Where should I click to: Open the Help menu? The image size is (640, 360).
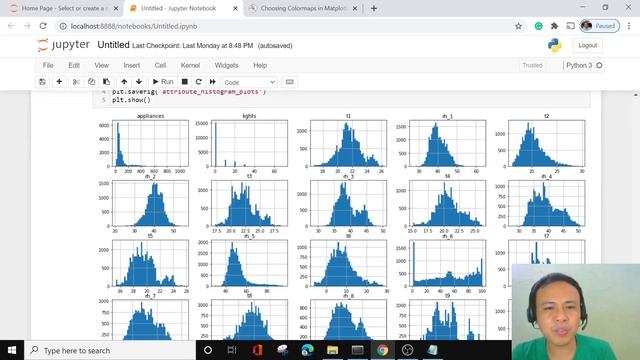click(260, 65)
